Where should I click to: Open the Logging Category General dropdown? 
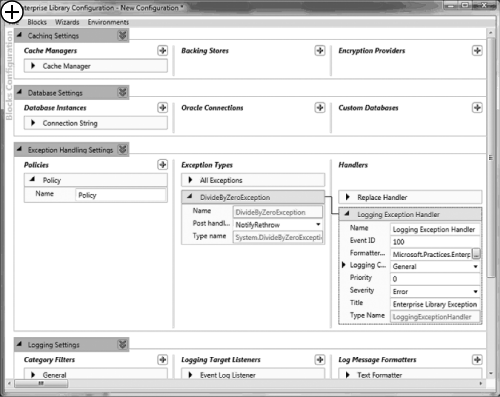(476, 266)
